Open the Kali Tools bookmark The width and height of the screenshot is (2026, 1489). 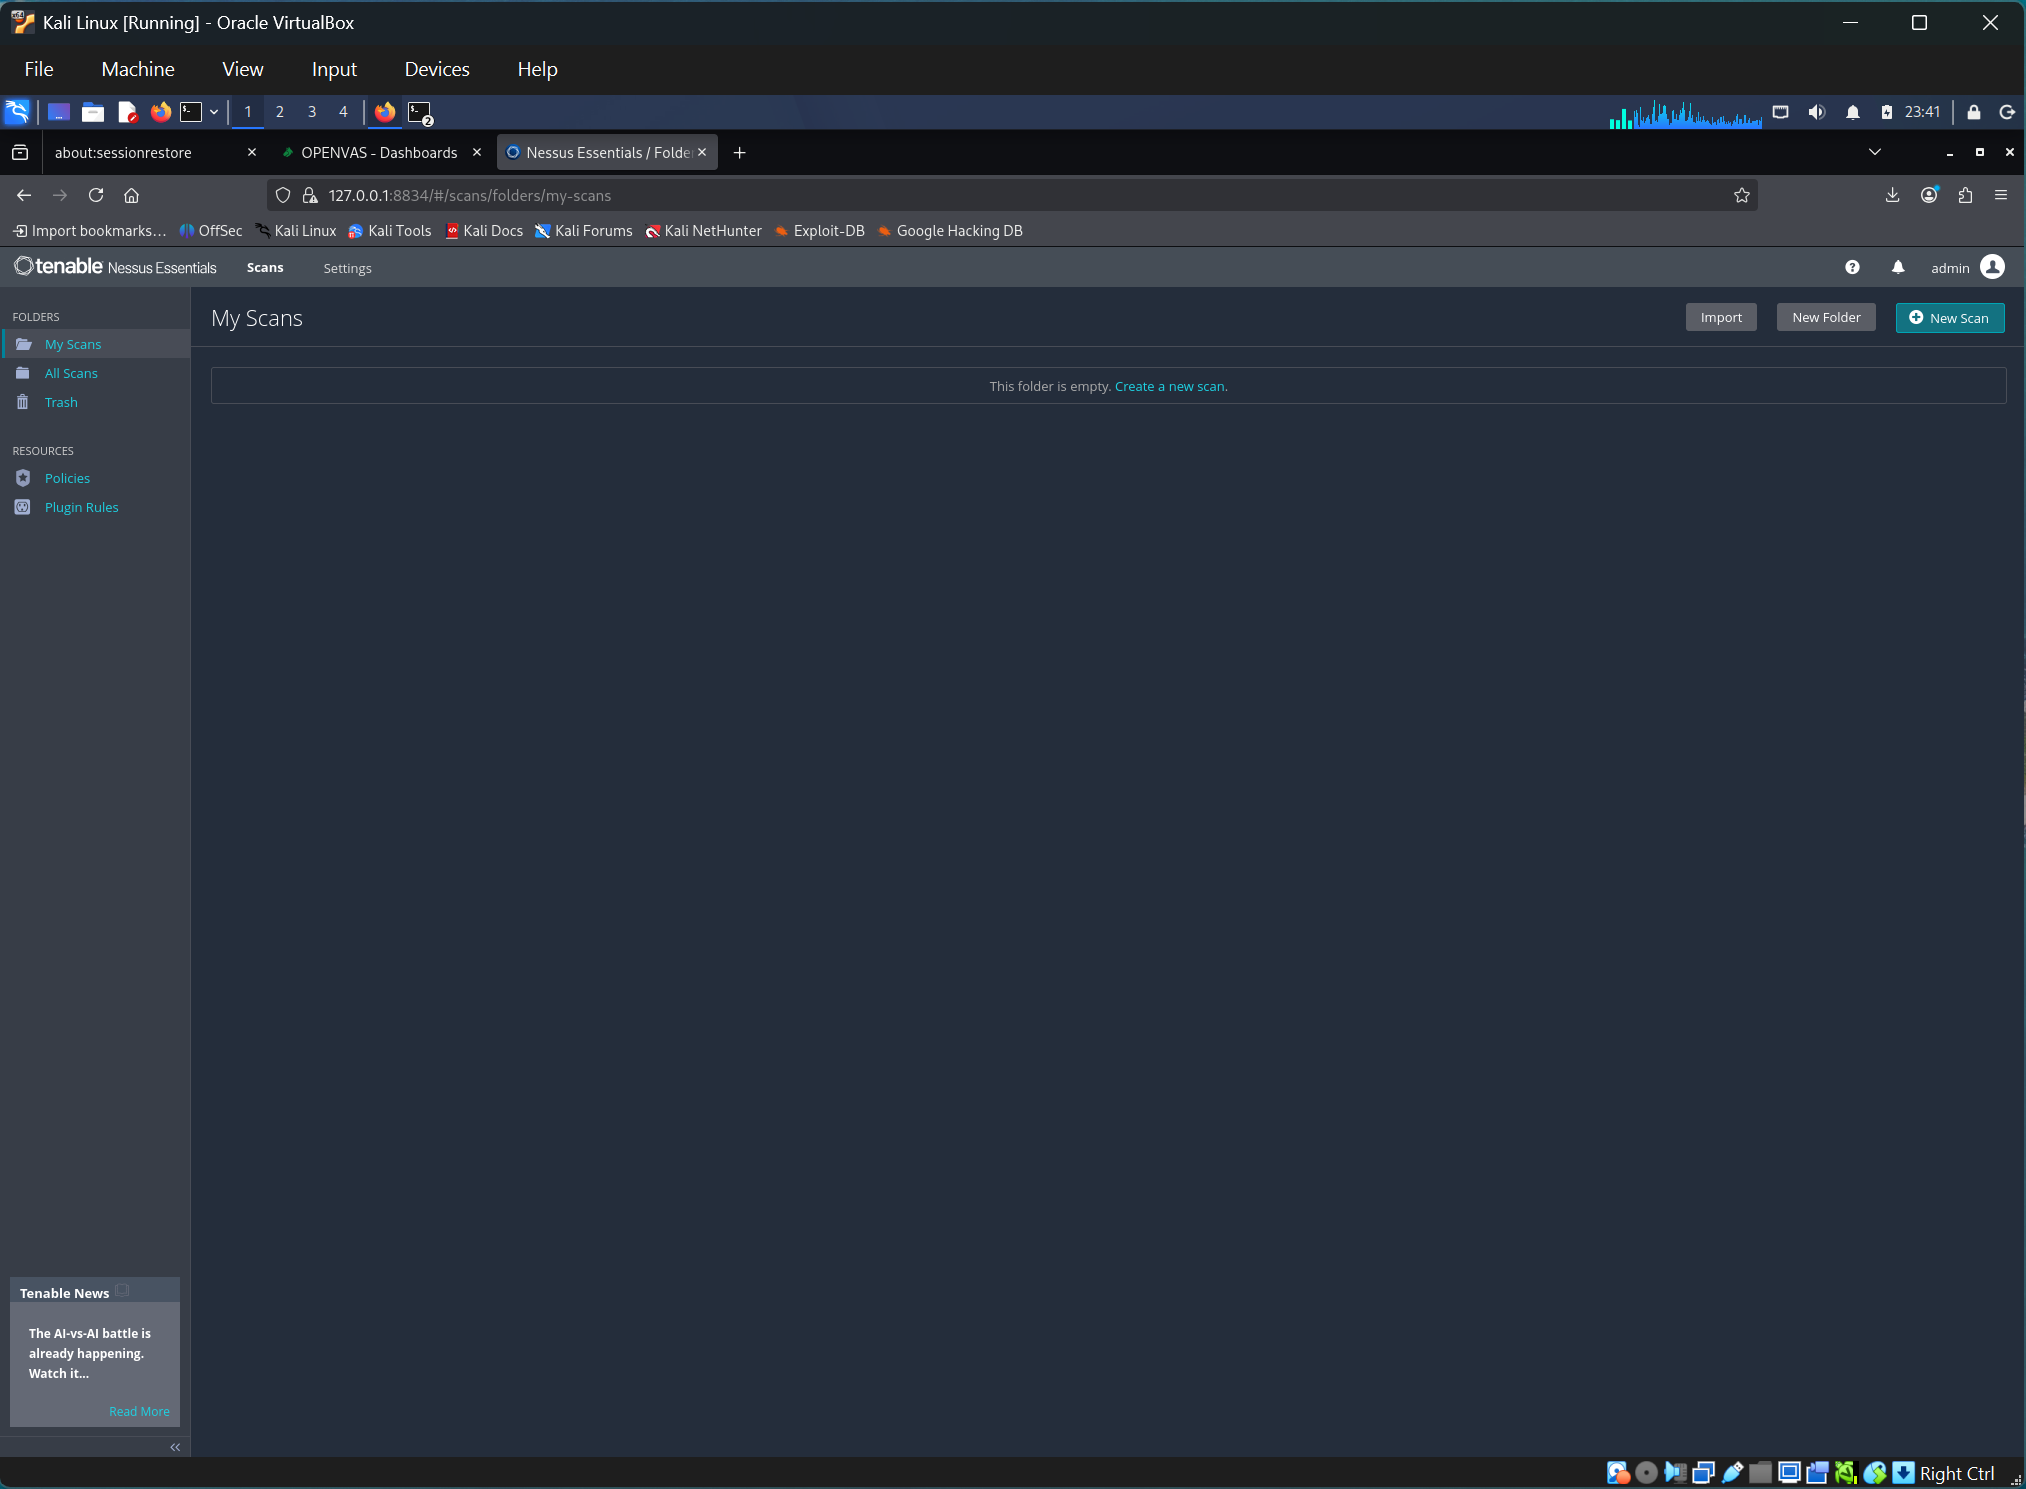point(390,231)
